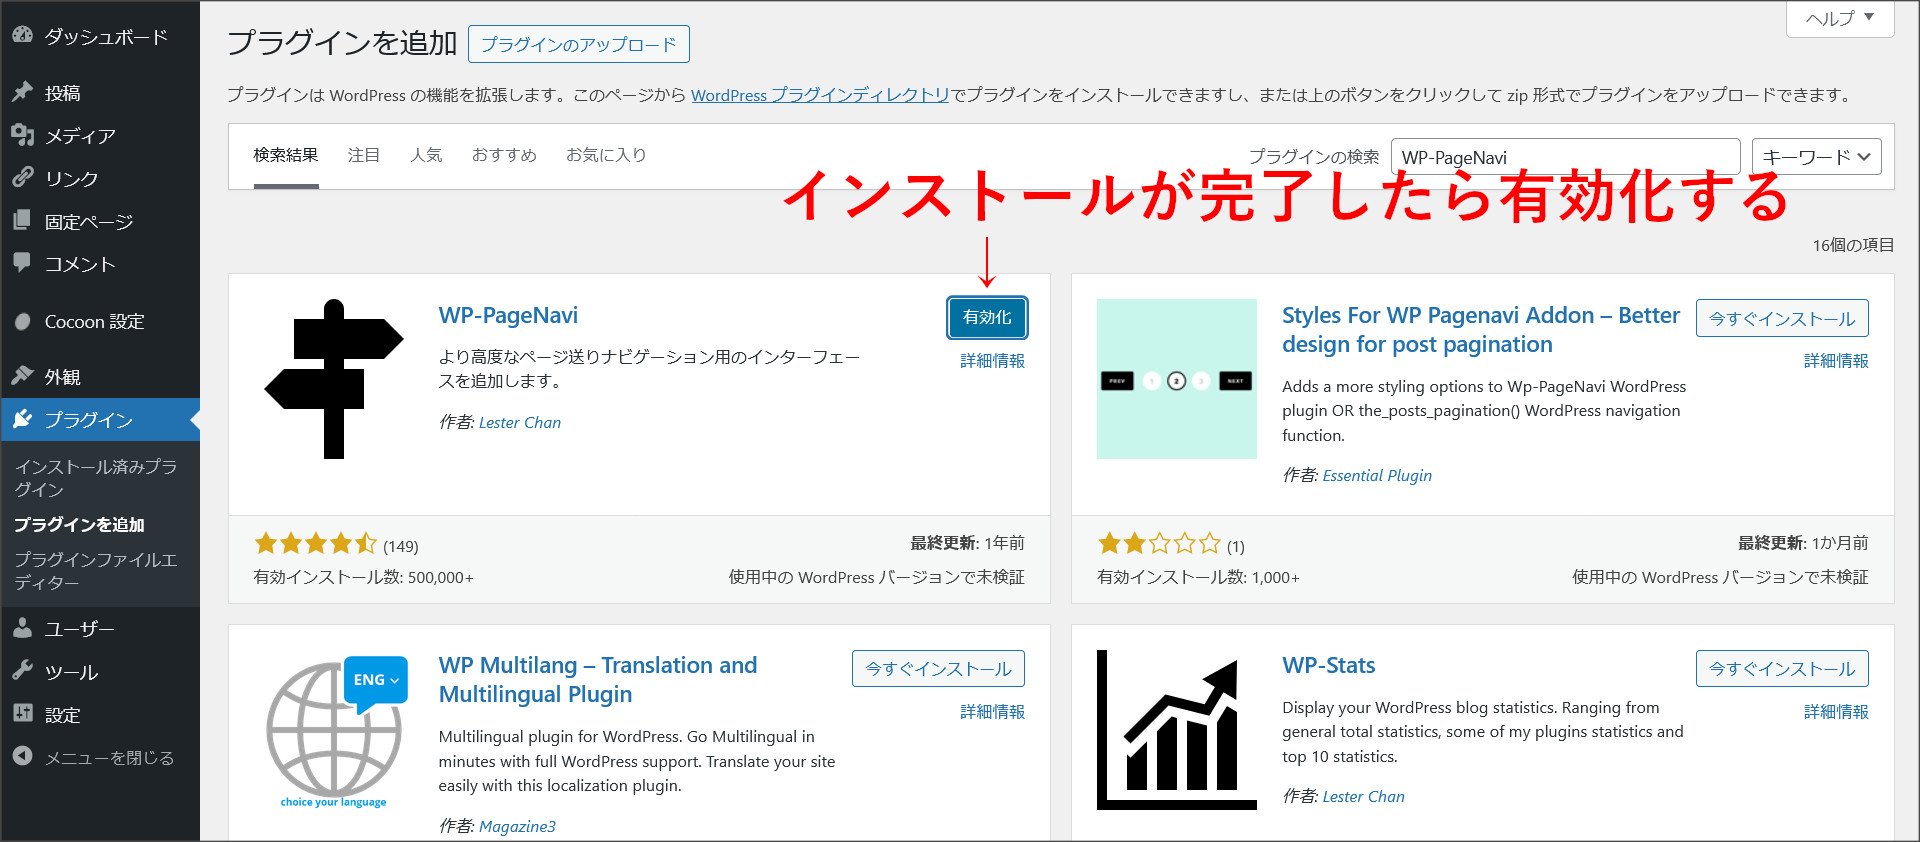This screenshot has height=842, width=1920.
Task: Open the 投稿 menu label
Action: (x=63, y=93)
